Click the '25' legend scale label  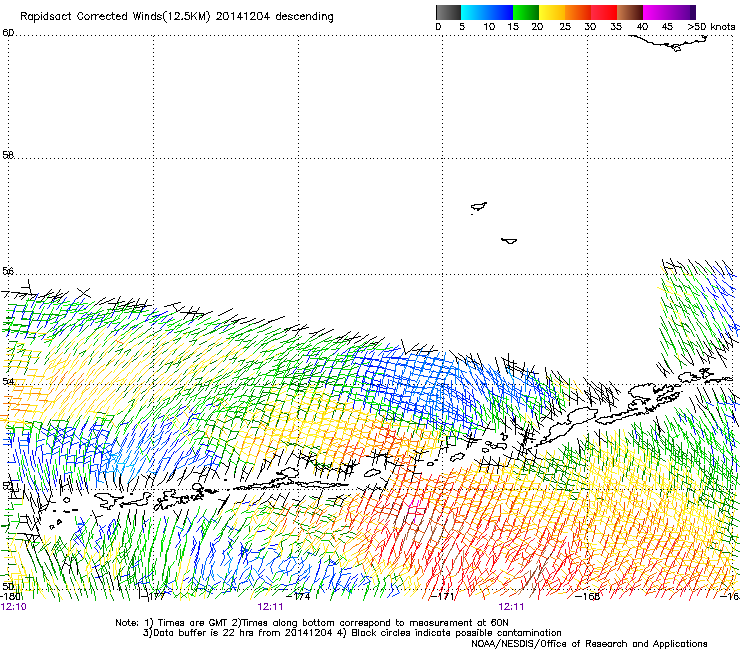tap(565, 27)
